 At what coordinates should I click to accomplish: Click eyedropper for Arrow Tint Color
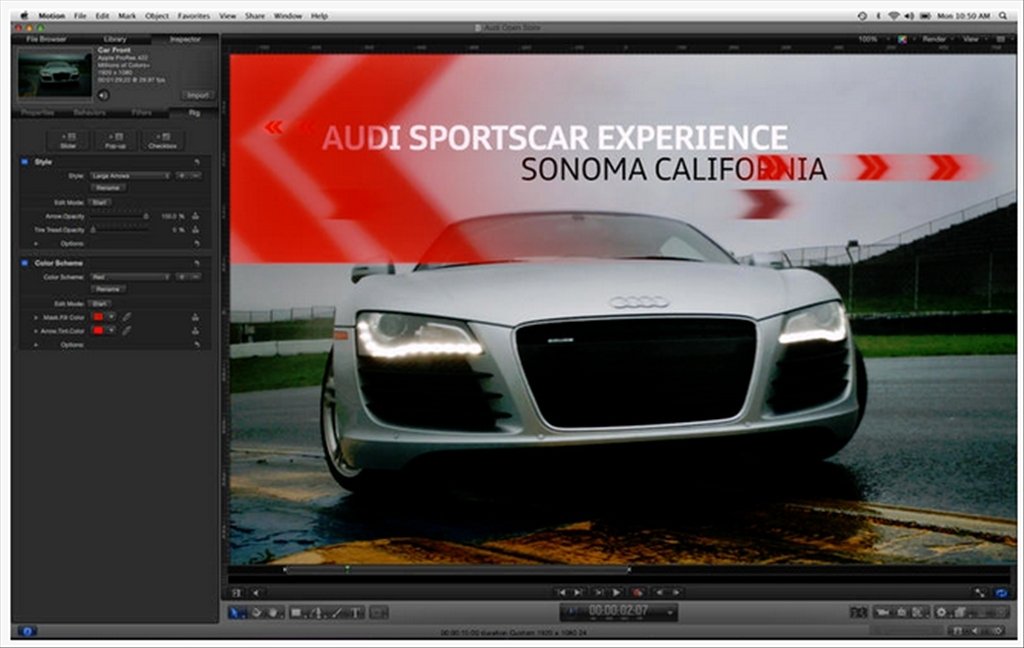(127, 331)
